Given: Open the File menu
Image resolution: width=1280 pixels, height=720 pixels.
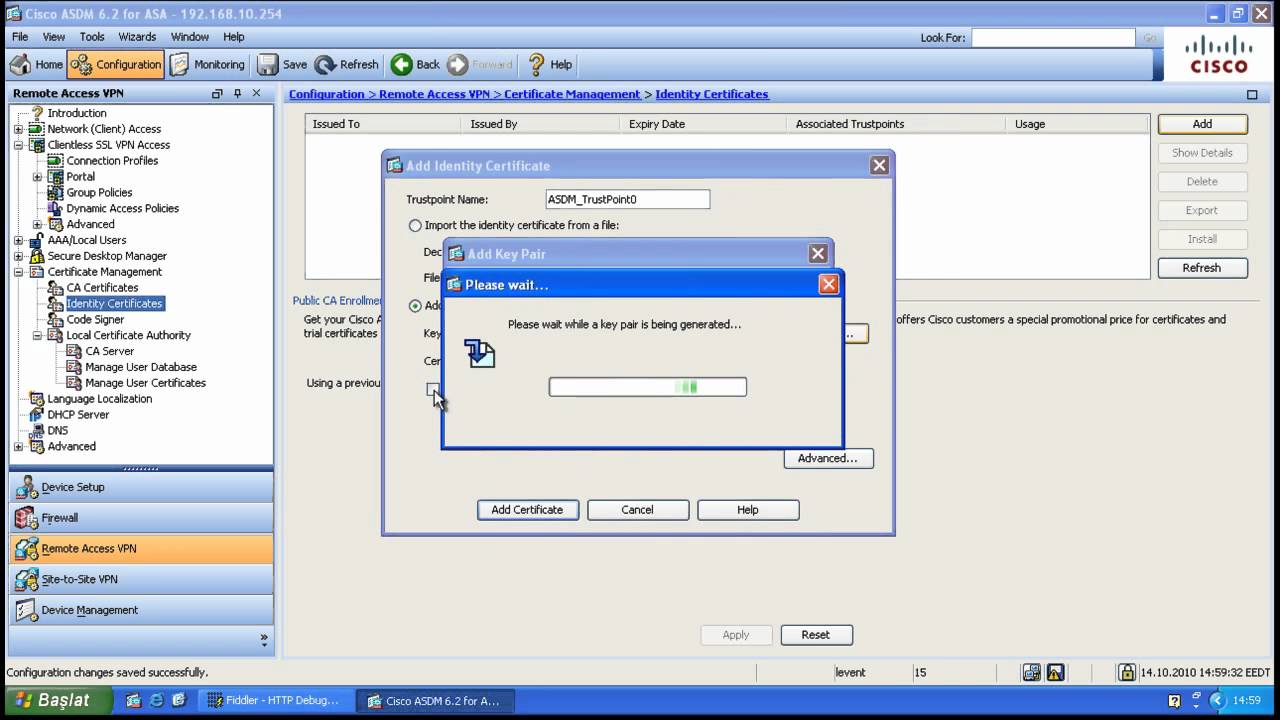Looking at the screenshot, I should 20,37.
